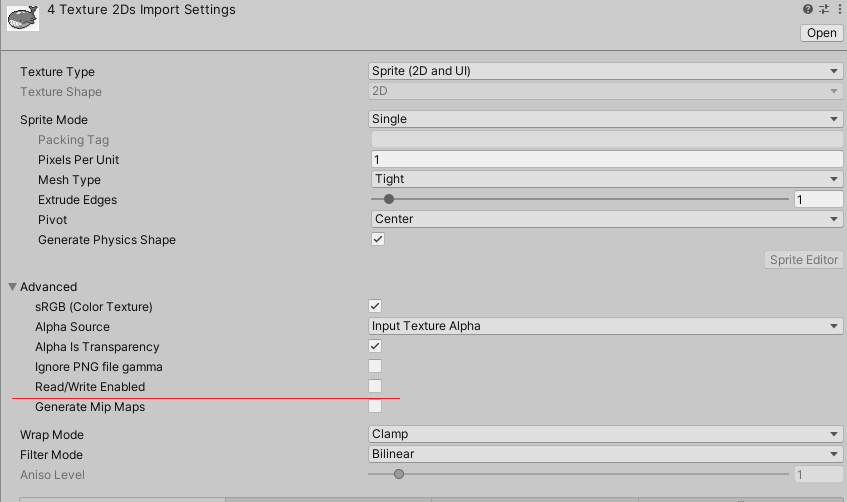The image size is (847, 502).
Task: Click the Packing Tag text field
Action: click(x=607, y=139)
